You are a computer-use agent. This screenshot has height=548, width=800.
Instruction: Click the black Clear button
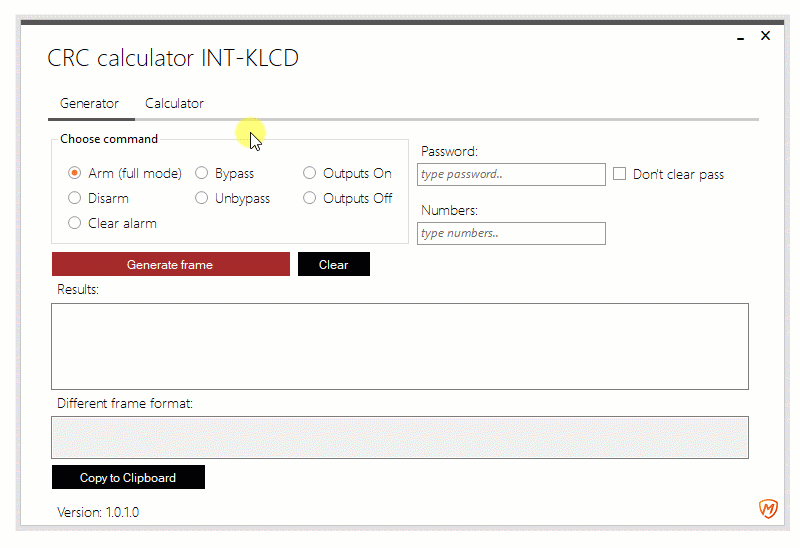(x=334, y=265)
